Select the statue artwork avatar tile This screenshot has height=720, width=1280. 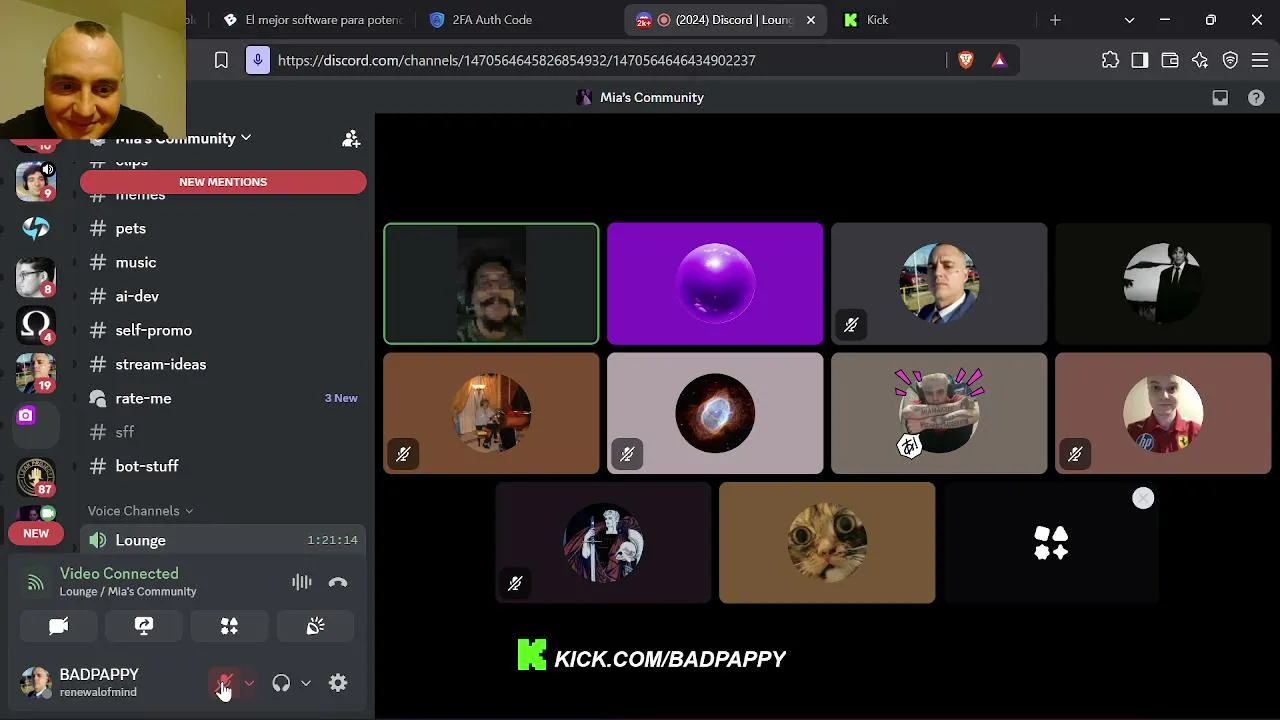coord(603,543)
